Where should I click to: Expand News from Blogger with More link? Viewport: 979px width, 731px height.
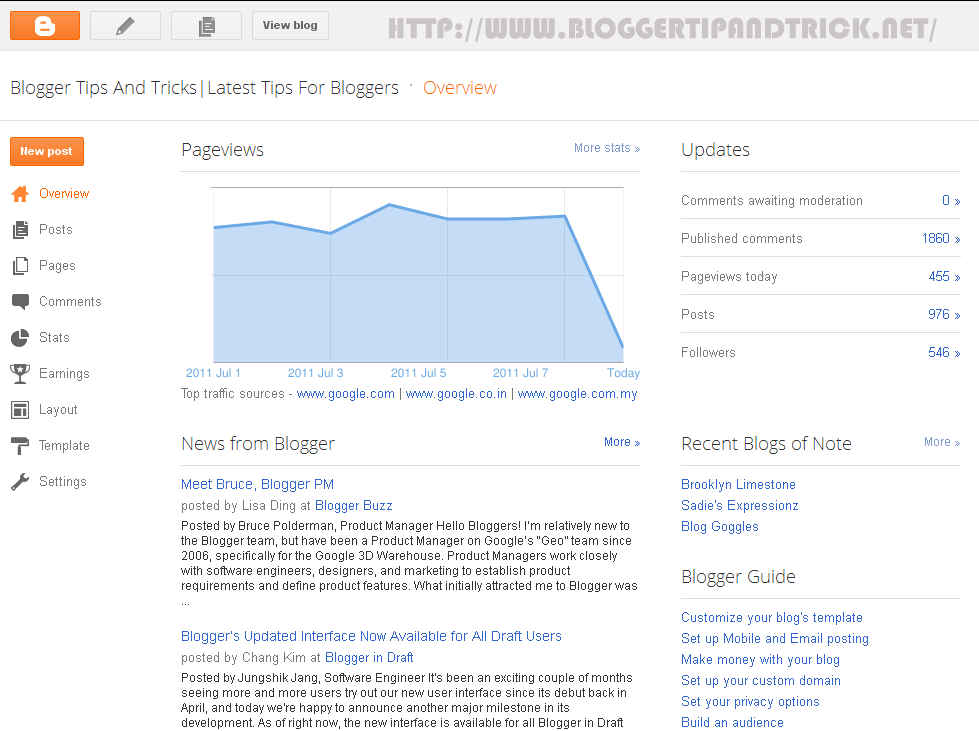coord(621,441)
